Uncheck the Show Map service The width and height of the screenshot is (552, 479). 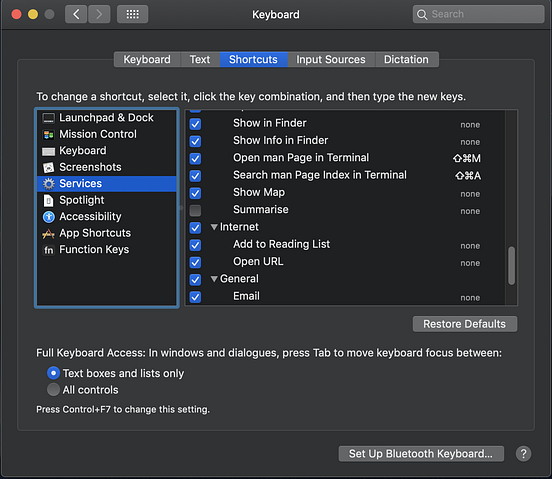pyautogui.click(x=195, y=193)
